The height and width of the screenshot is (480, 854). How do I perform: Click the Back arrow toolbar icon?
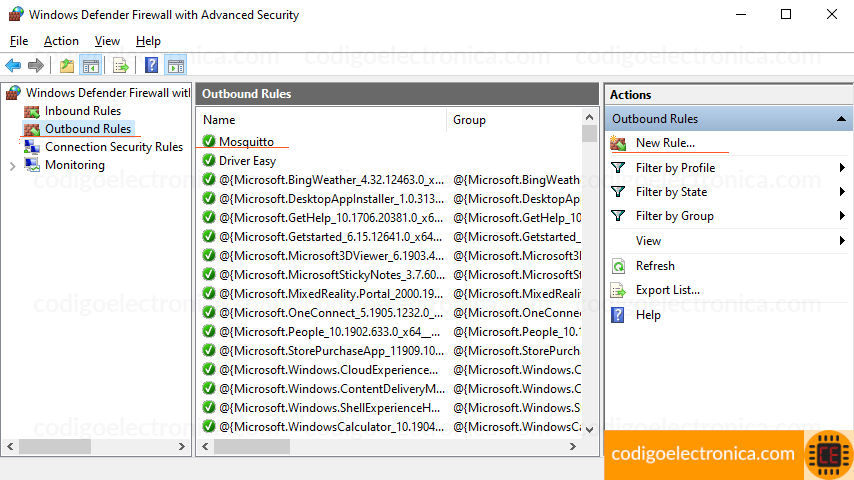click(13, 66)
